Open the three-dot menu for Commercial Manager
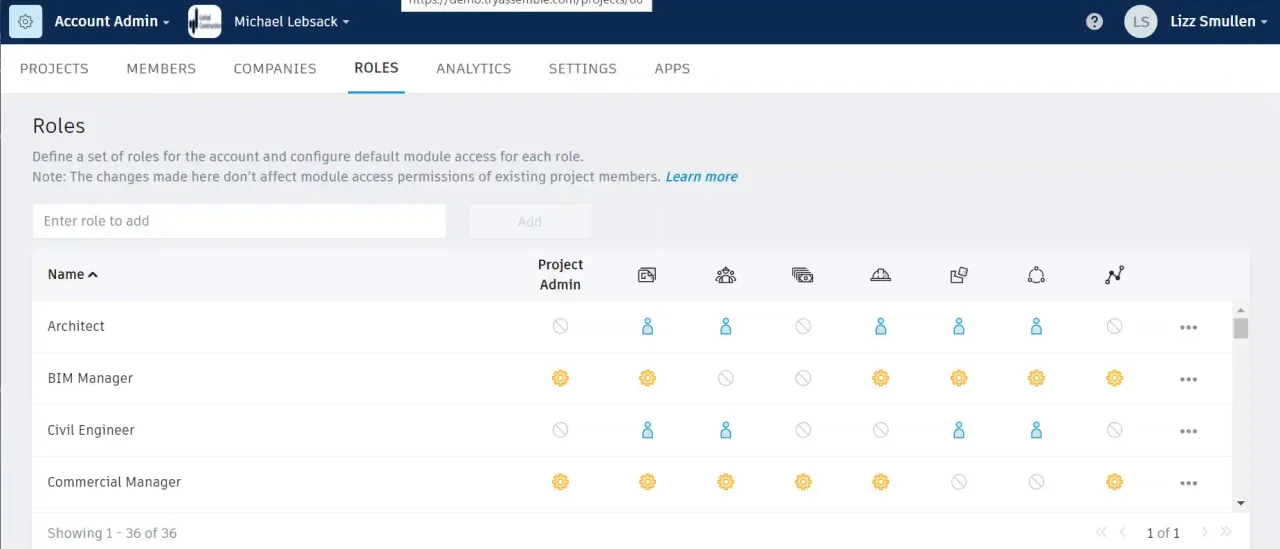Image resolution: width=1280 pixels, height=549 pixels. point(1188,483)
